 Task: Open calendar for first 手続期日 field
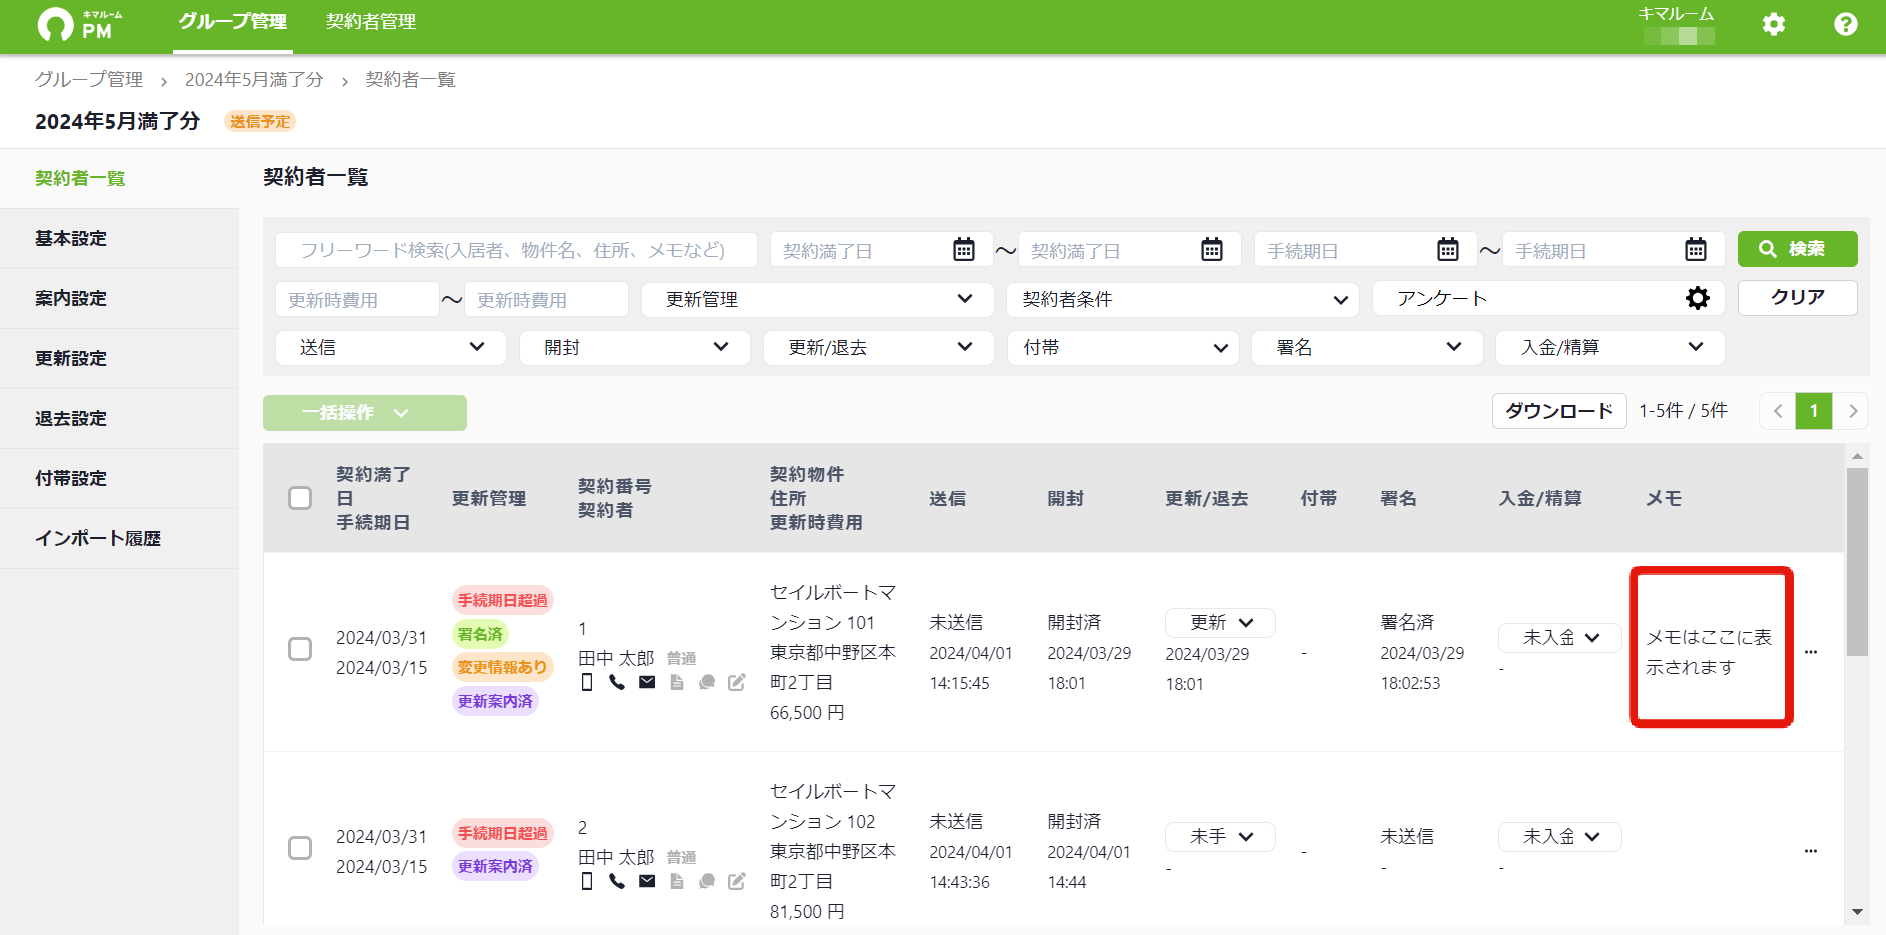1448,249
